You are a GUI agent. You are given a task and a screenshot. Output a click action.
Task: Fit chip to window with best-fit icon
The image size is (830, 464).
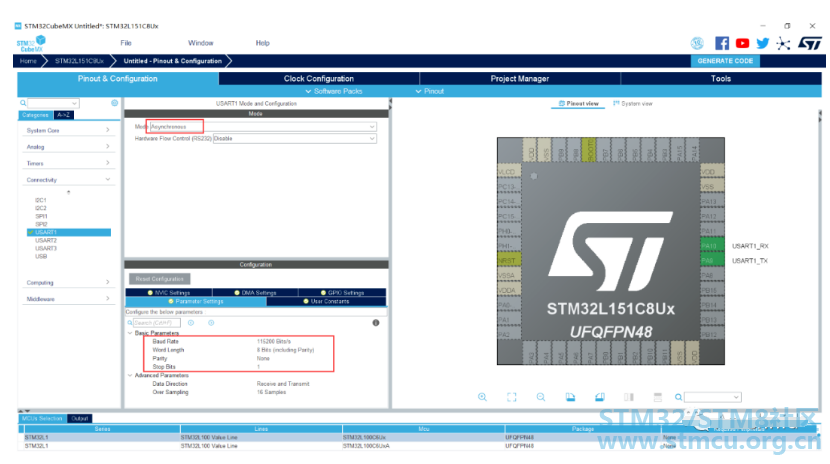[511, 397]
